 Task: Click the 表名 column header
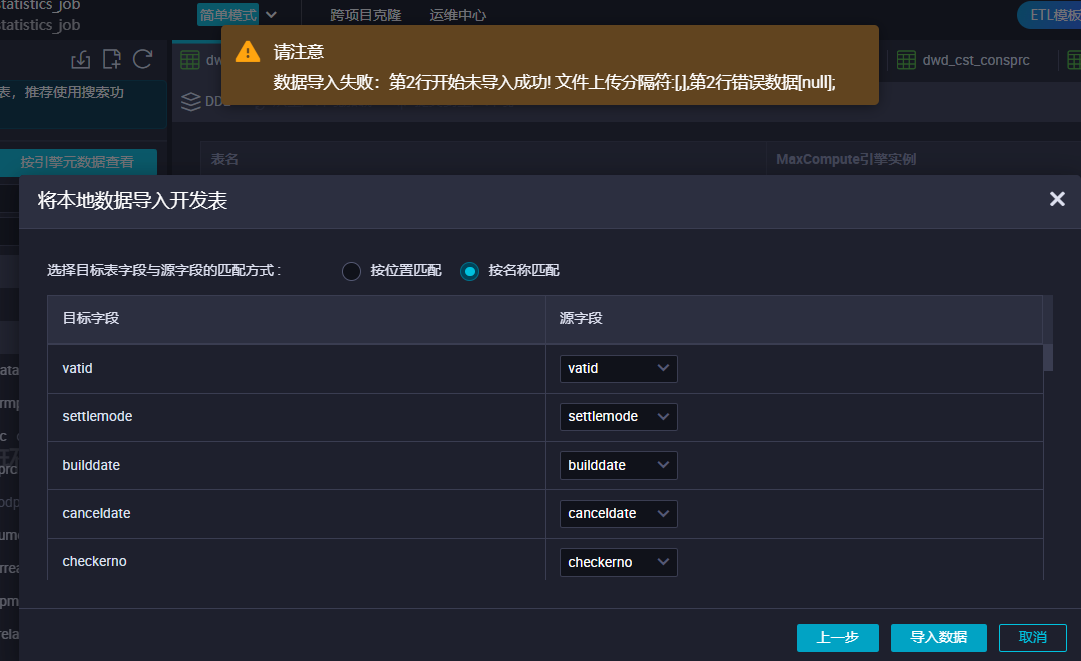224,159
